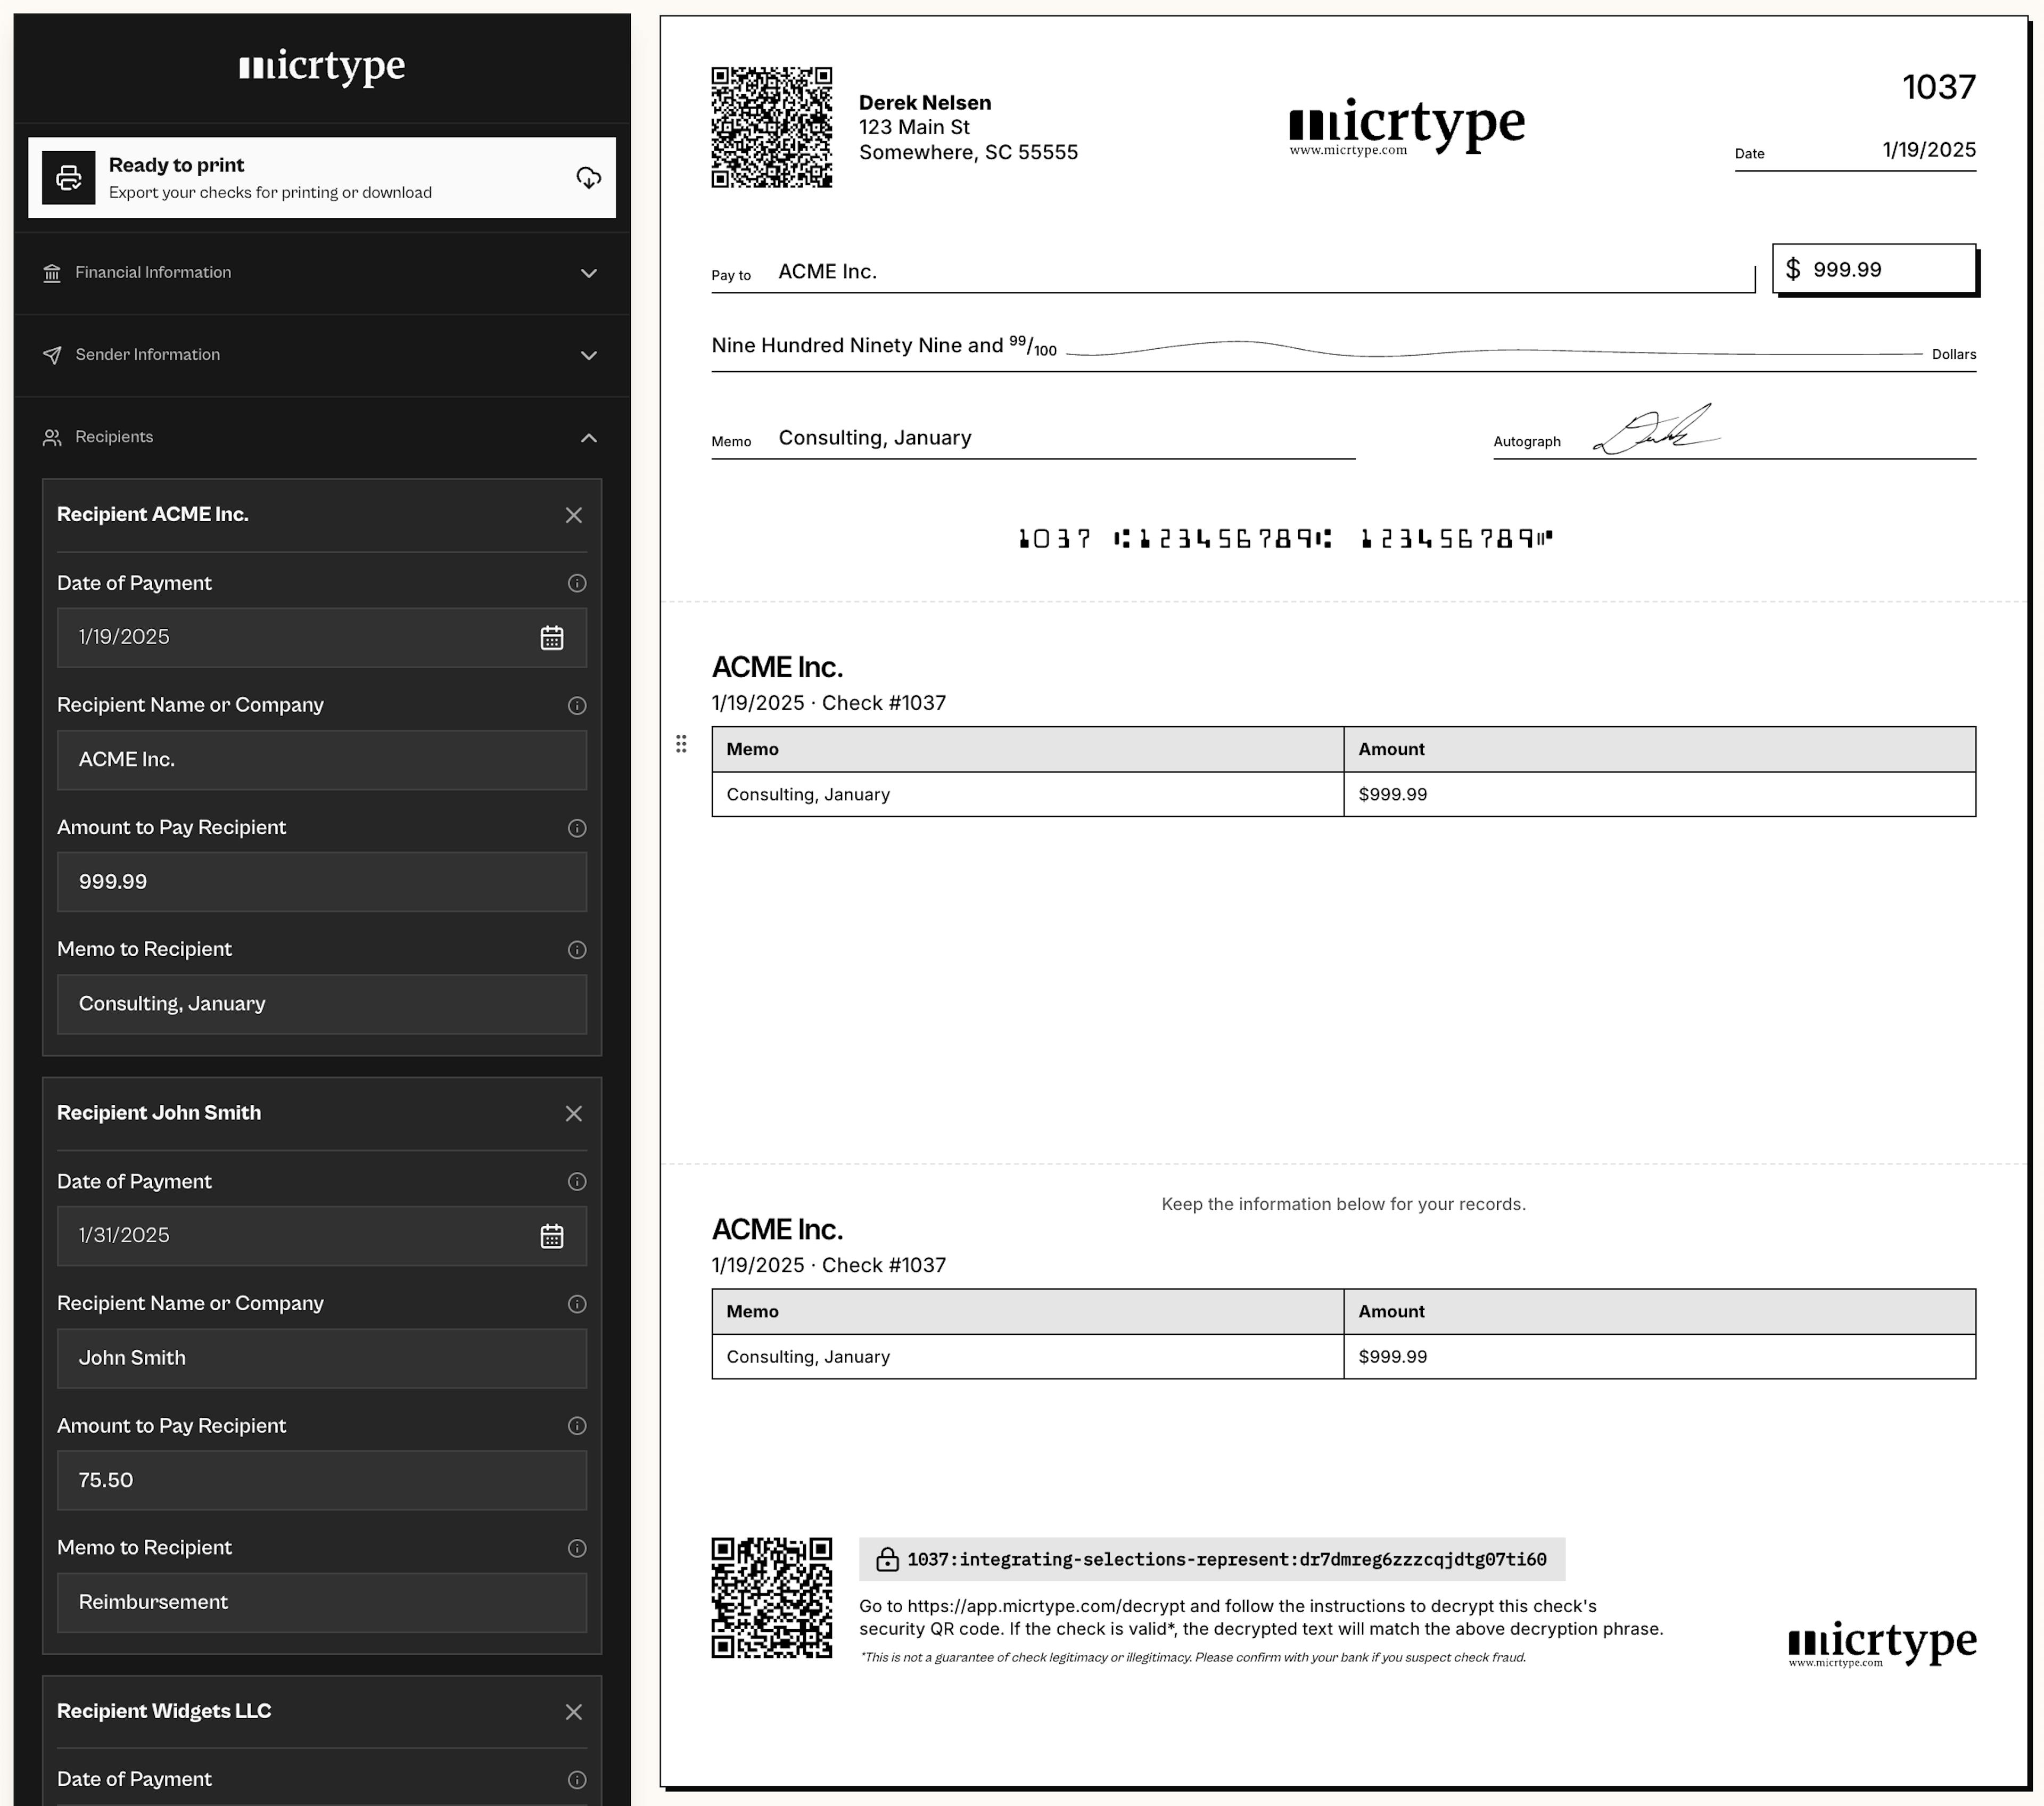Expand the Financial Information section

(x=322, y=273)
